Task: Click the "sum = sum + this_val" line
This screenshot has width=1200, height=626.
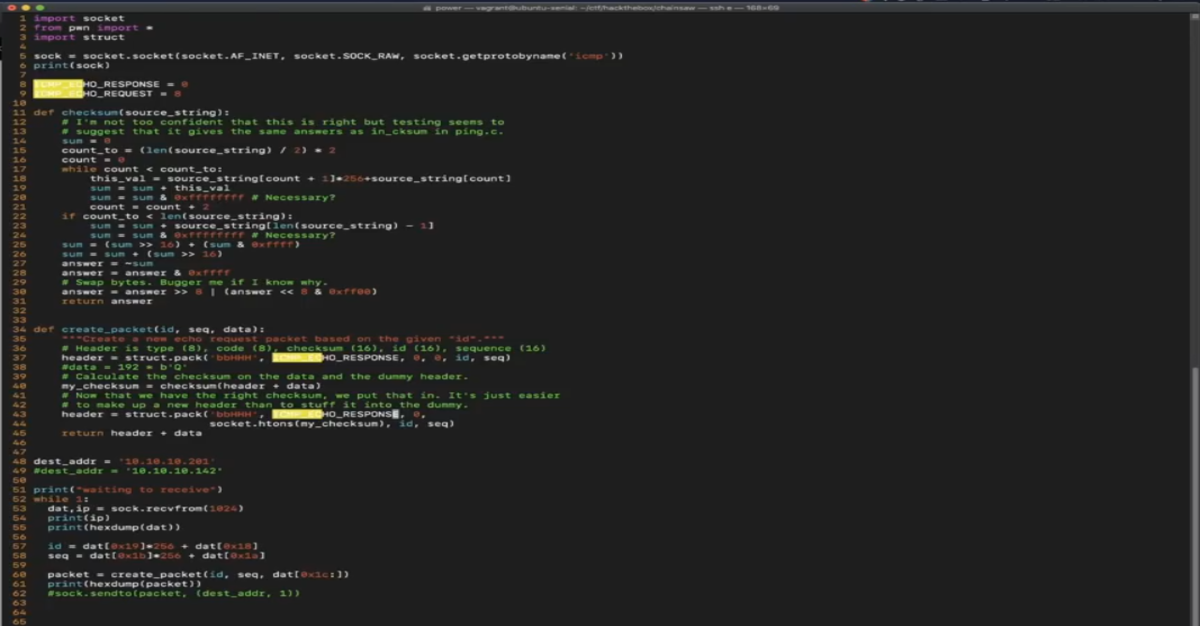Action: (x=160, y=188)
